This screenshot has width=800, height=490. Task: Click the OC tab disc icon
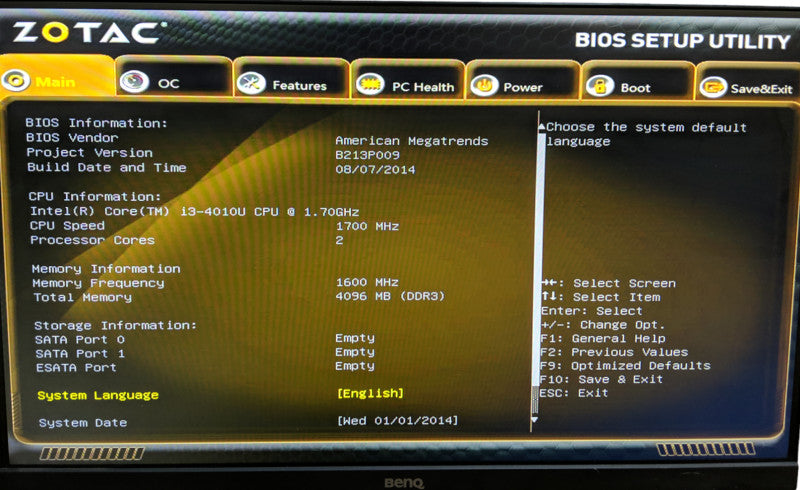pos(134,82)
